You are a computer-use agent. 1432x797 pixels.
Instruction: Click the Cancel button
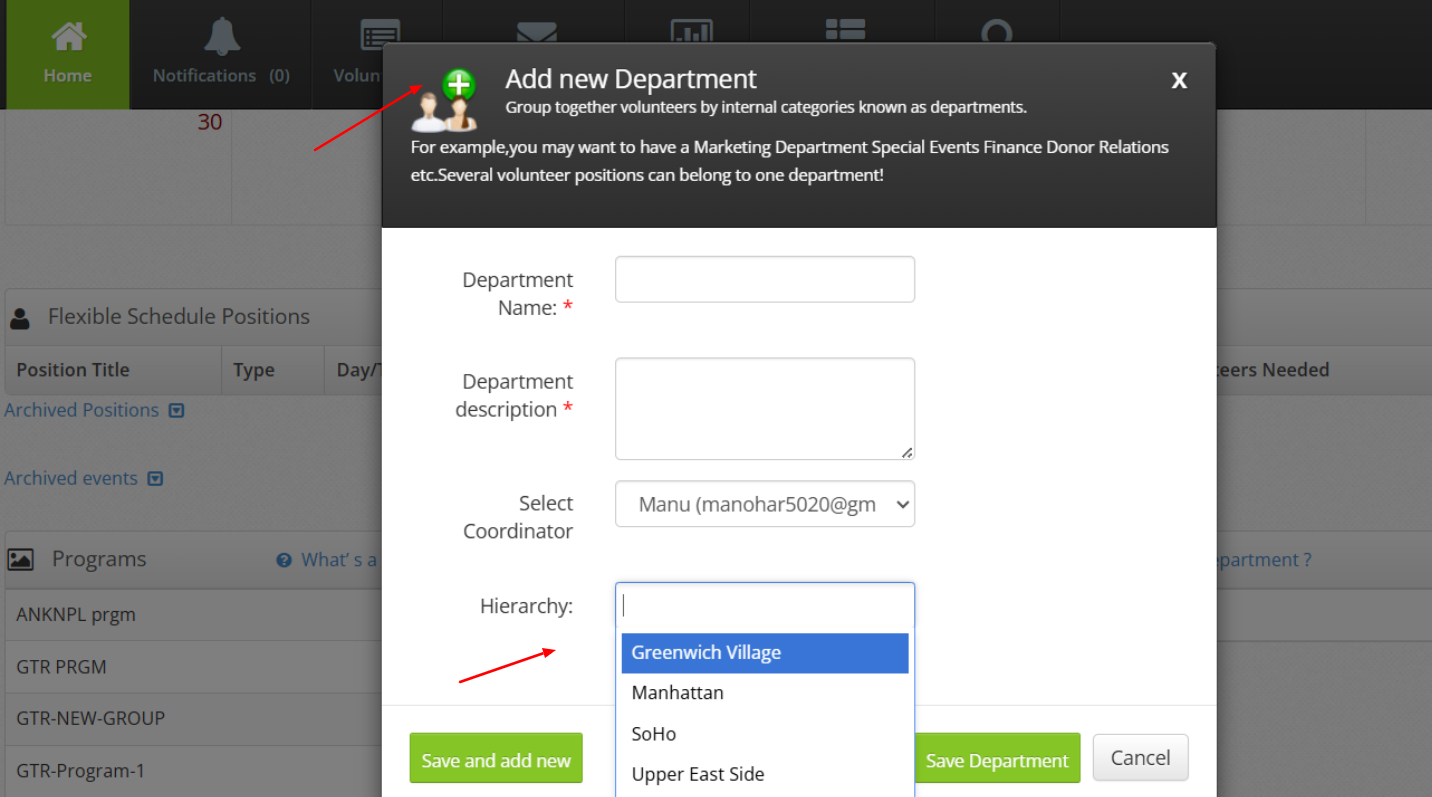click(1140, 758)
